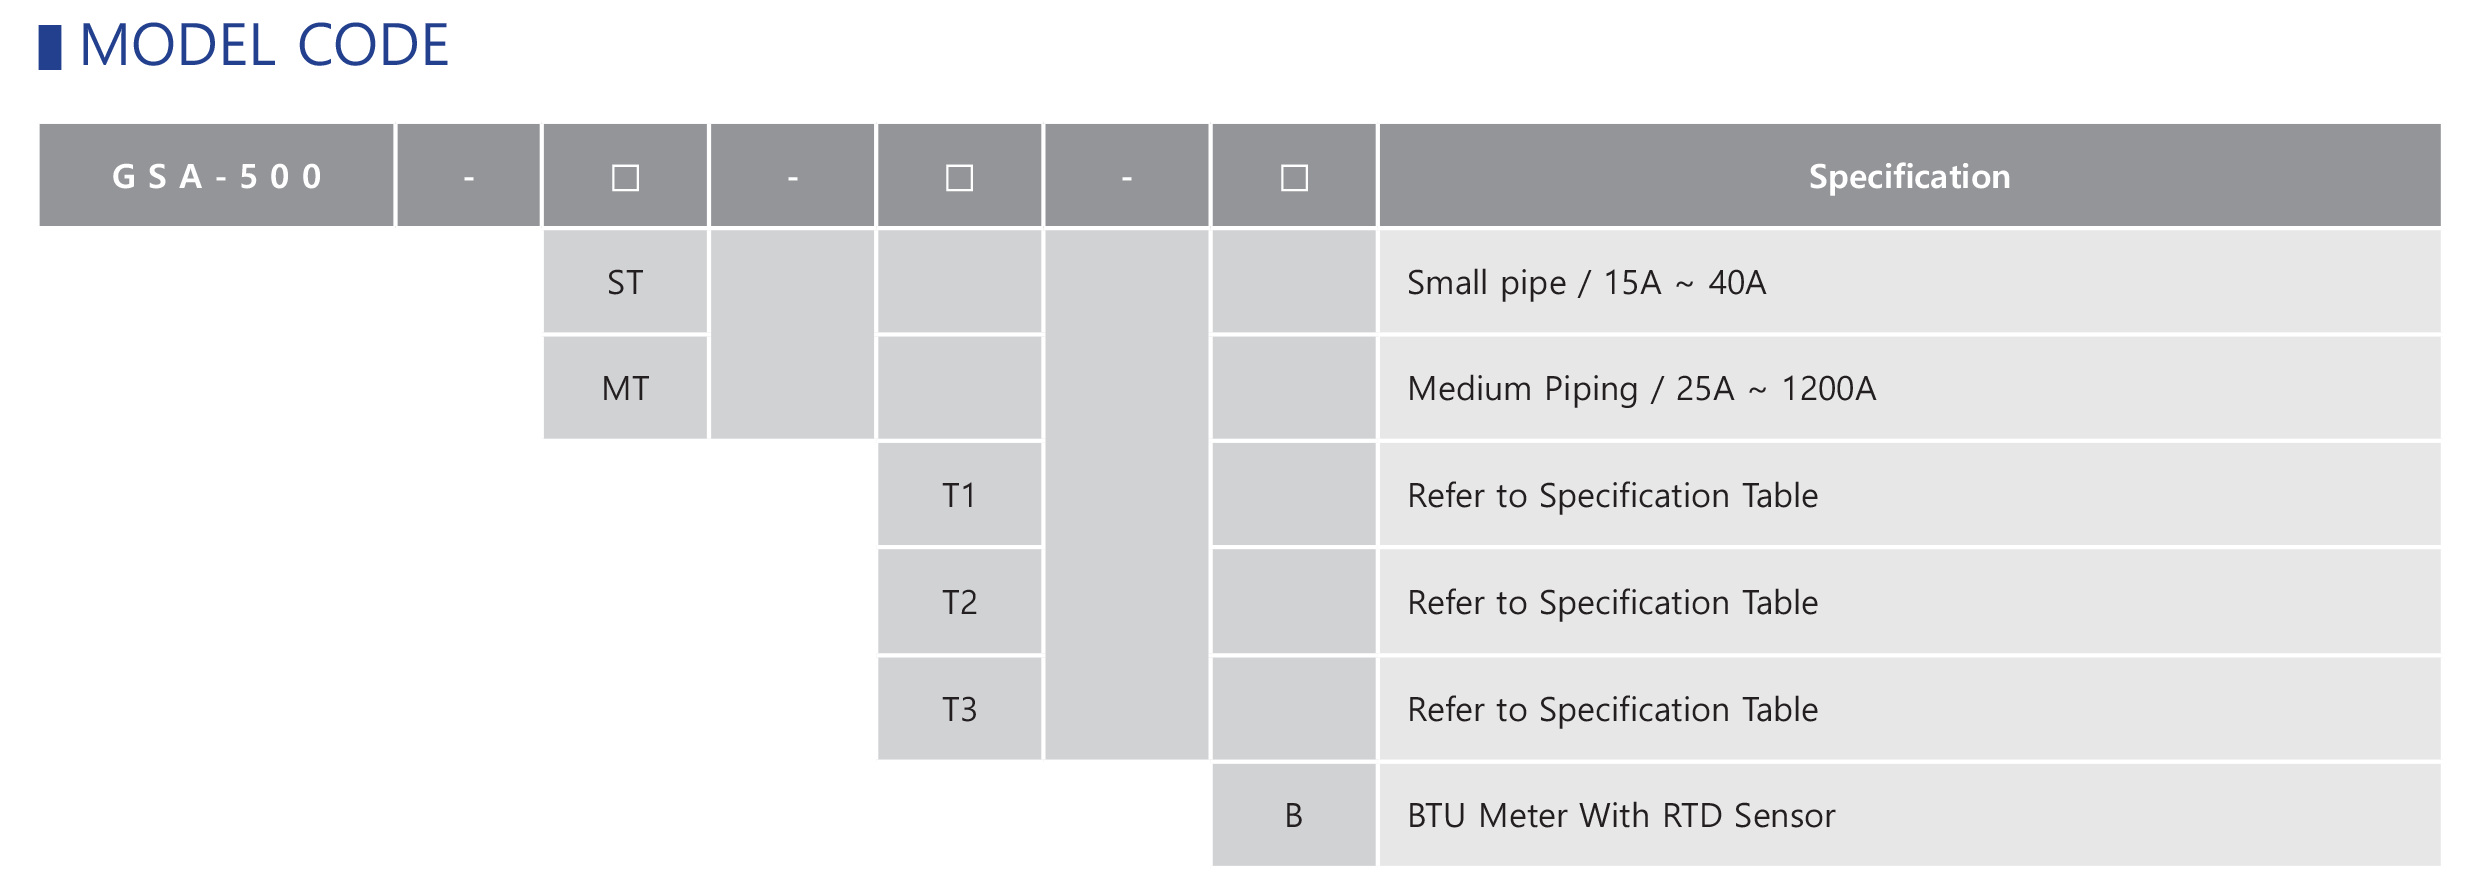The image size is (2470, 893).
Task: Select the B code cell
Action: [x=1294, y=816]
